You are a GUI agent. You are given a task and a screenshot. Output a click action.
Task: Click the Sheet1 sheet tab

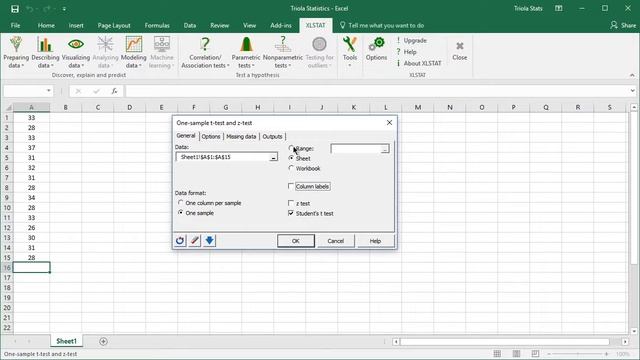pyautogui.click(x=66, y=341)
